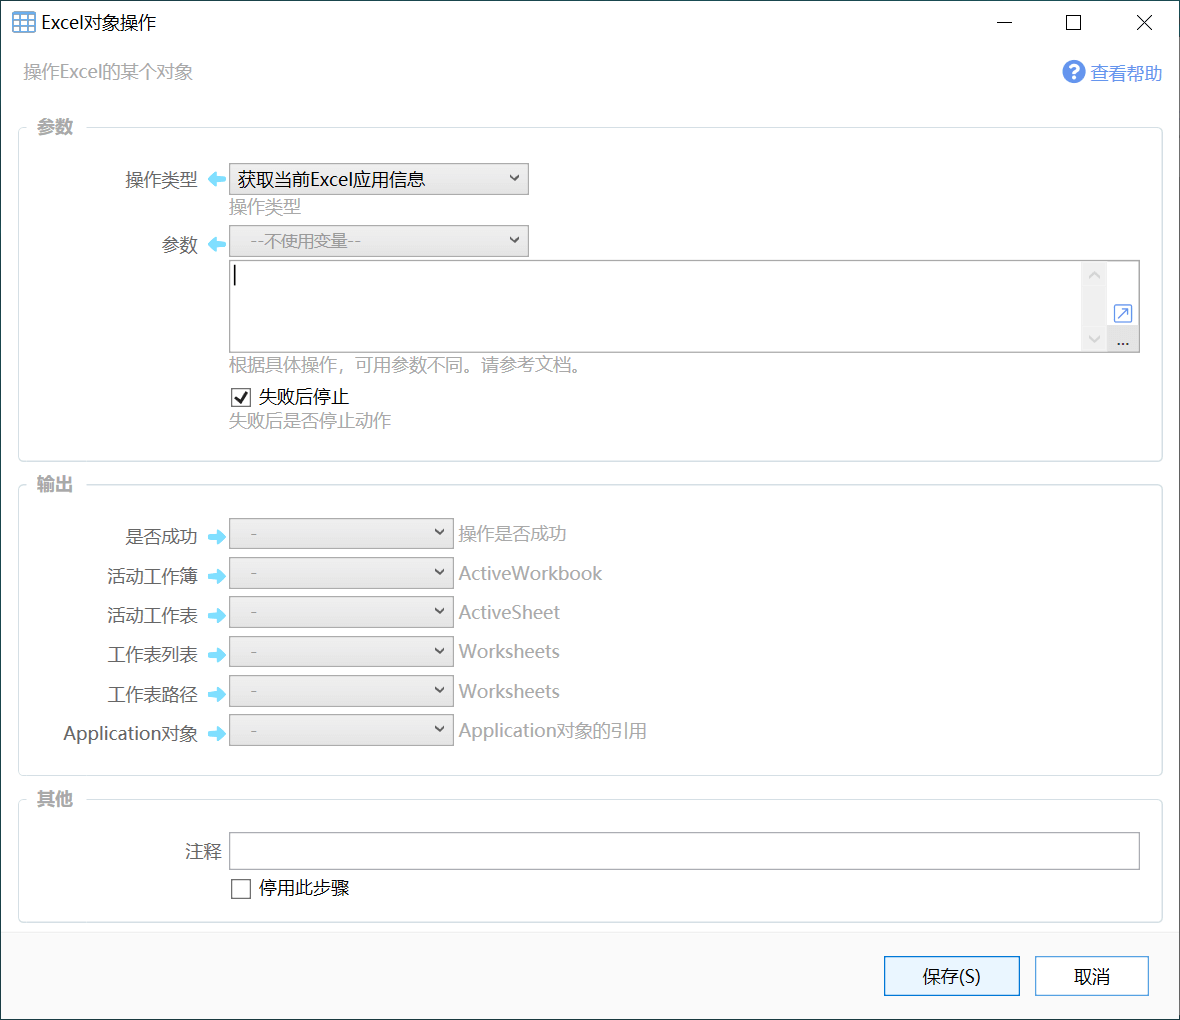Viewport: 1180px width, 1020px height.
Task: Click the 操作Excel的某个对象 subtitle text
Action: click(x=108, y=72)
